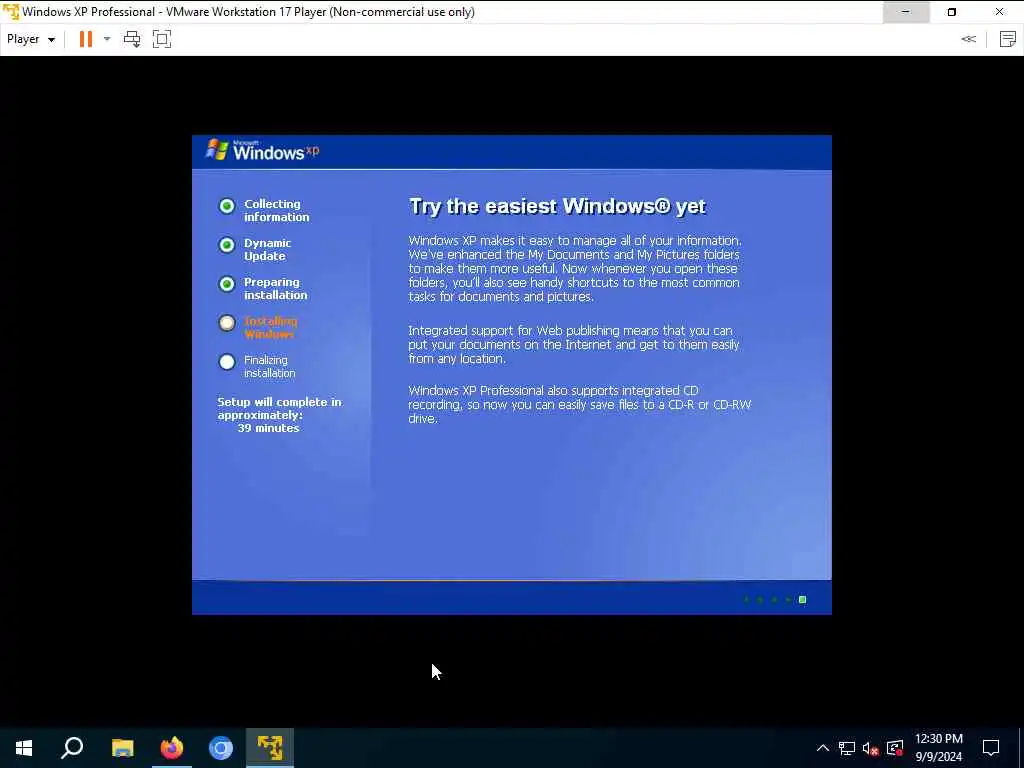Open the Action Center notifications
The width and height of the screenshot is (1024, 768).
coord(991,748)
